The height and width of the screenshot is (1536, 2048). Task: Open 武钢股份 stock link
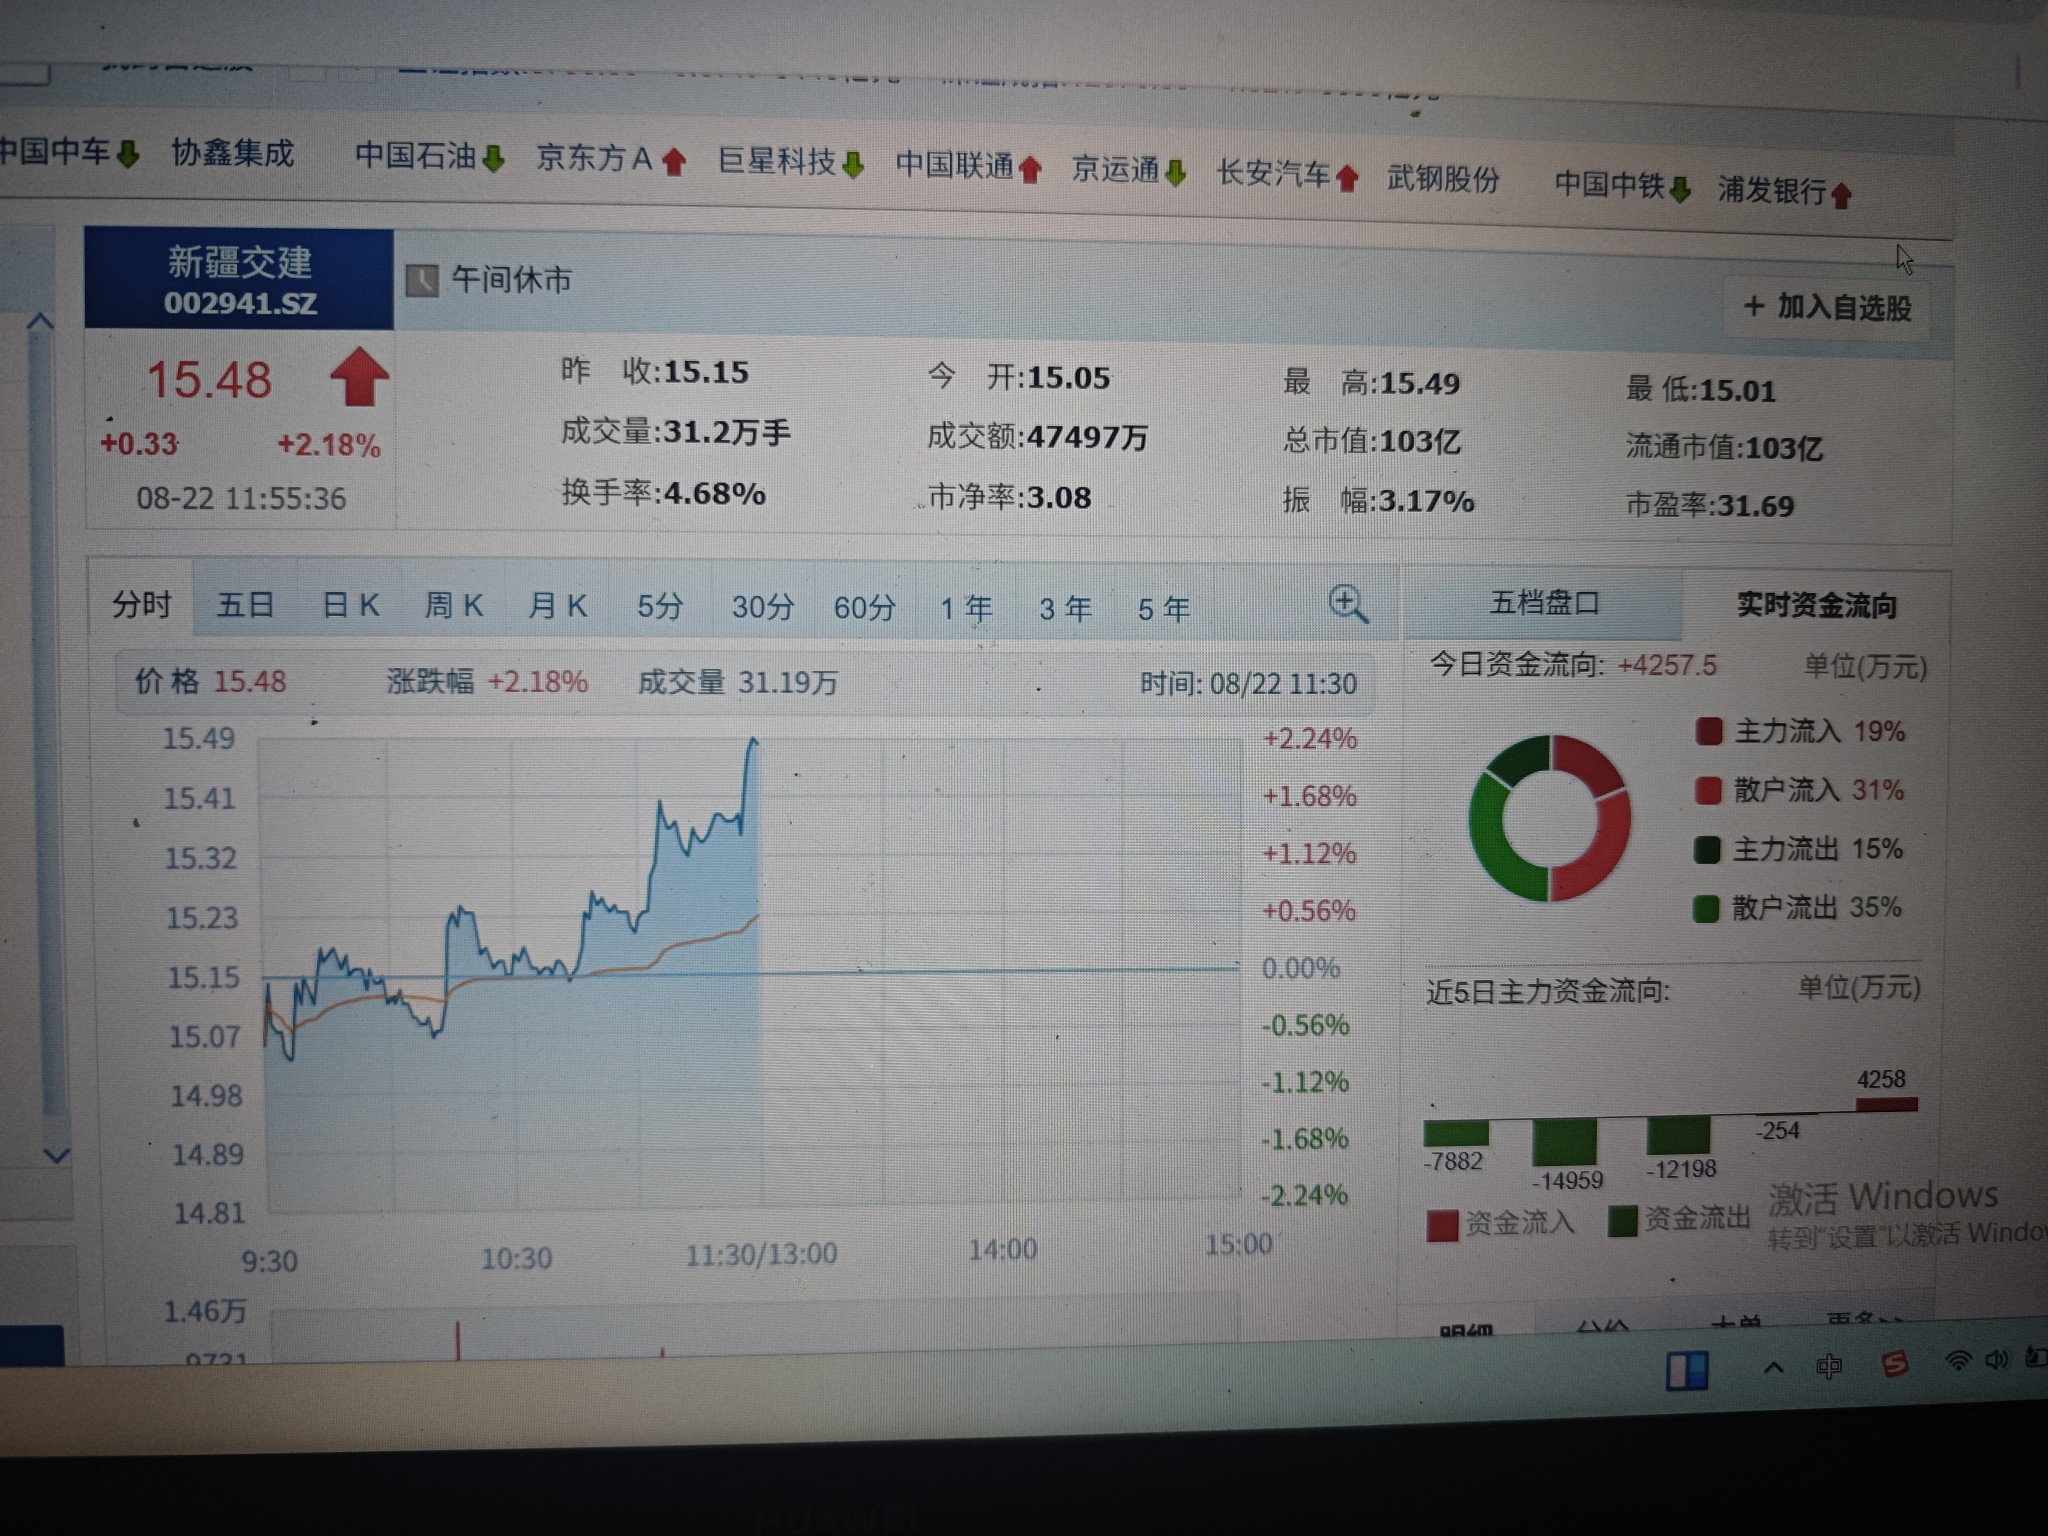(1443, 179)
